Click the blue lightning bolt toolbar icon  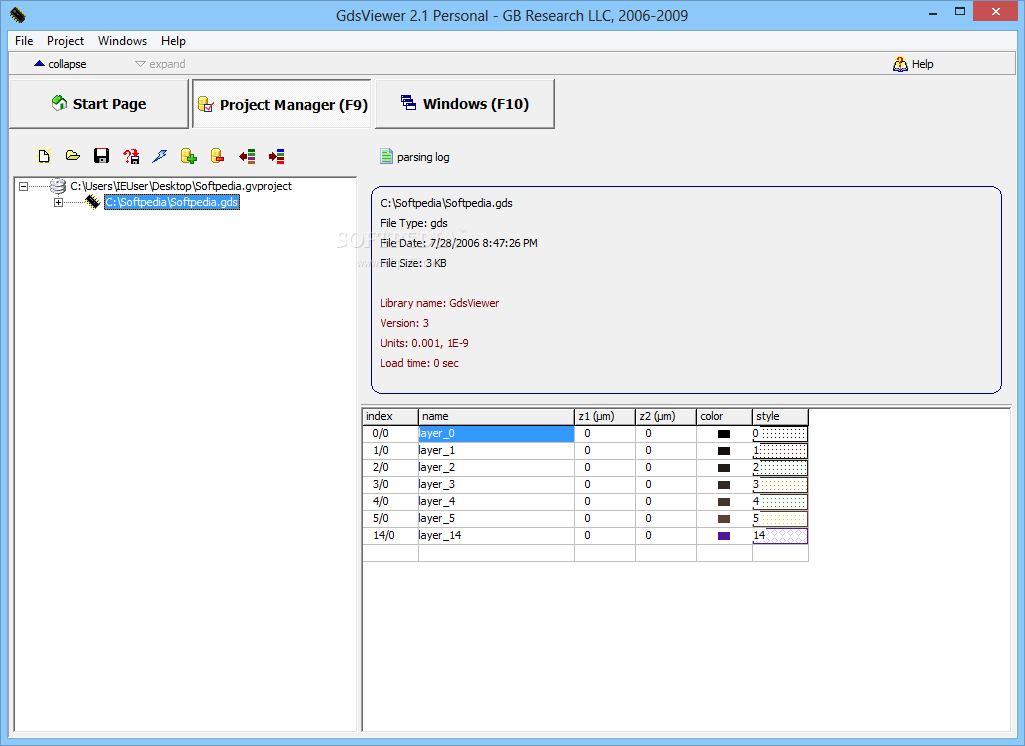(160, 156)
